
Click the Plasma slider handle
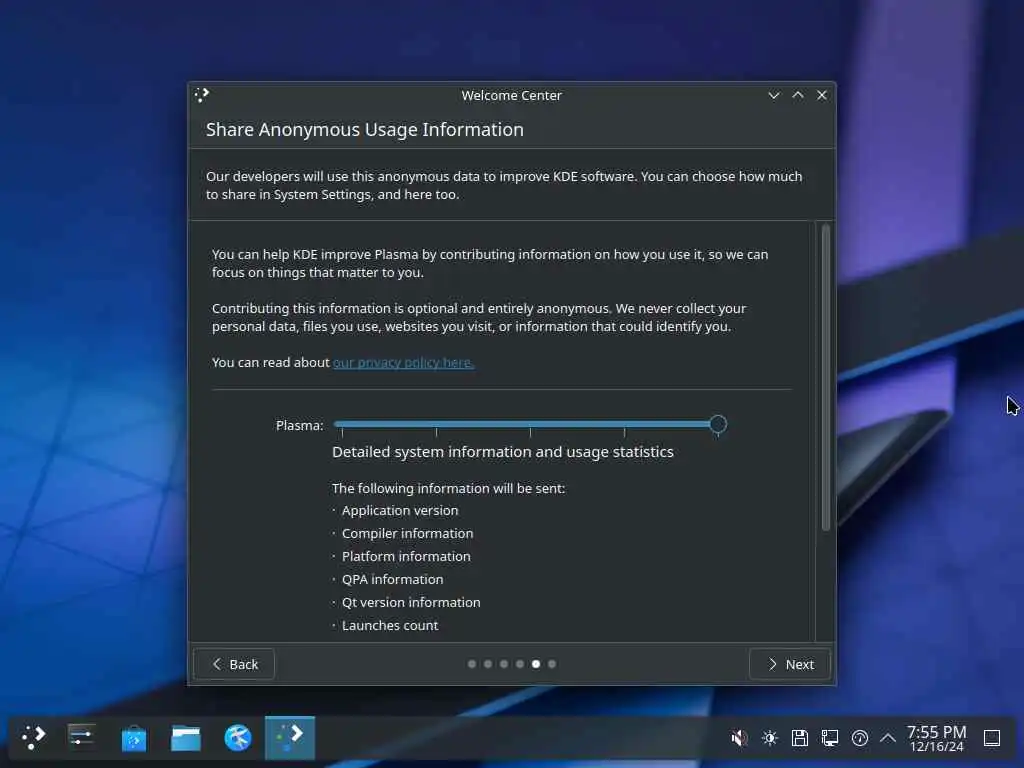click(718, 424)
